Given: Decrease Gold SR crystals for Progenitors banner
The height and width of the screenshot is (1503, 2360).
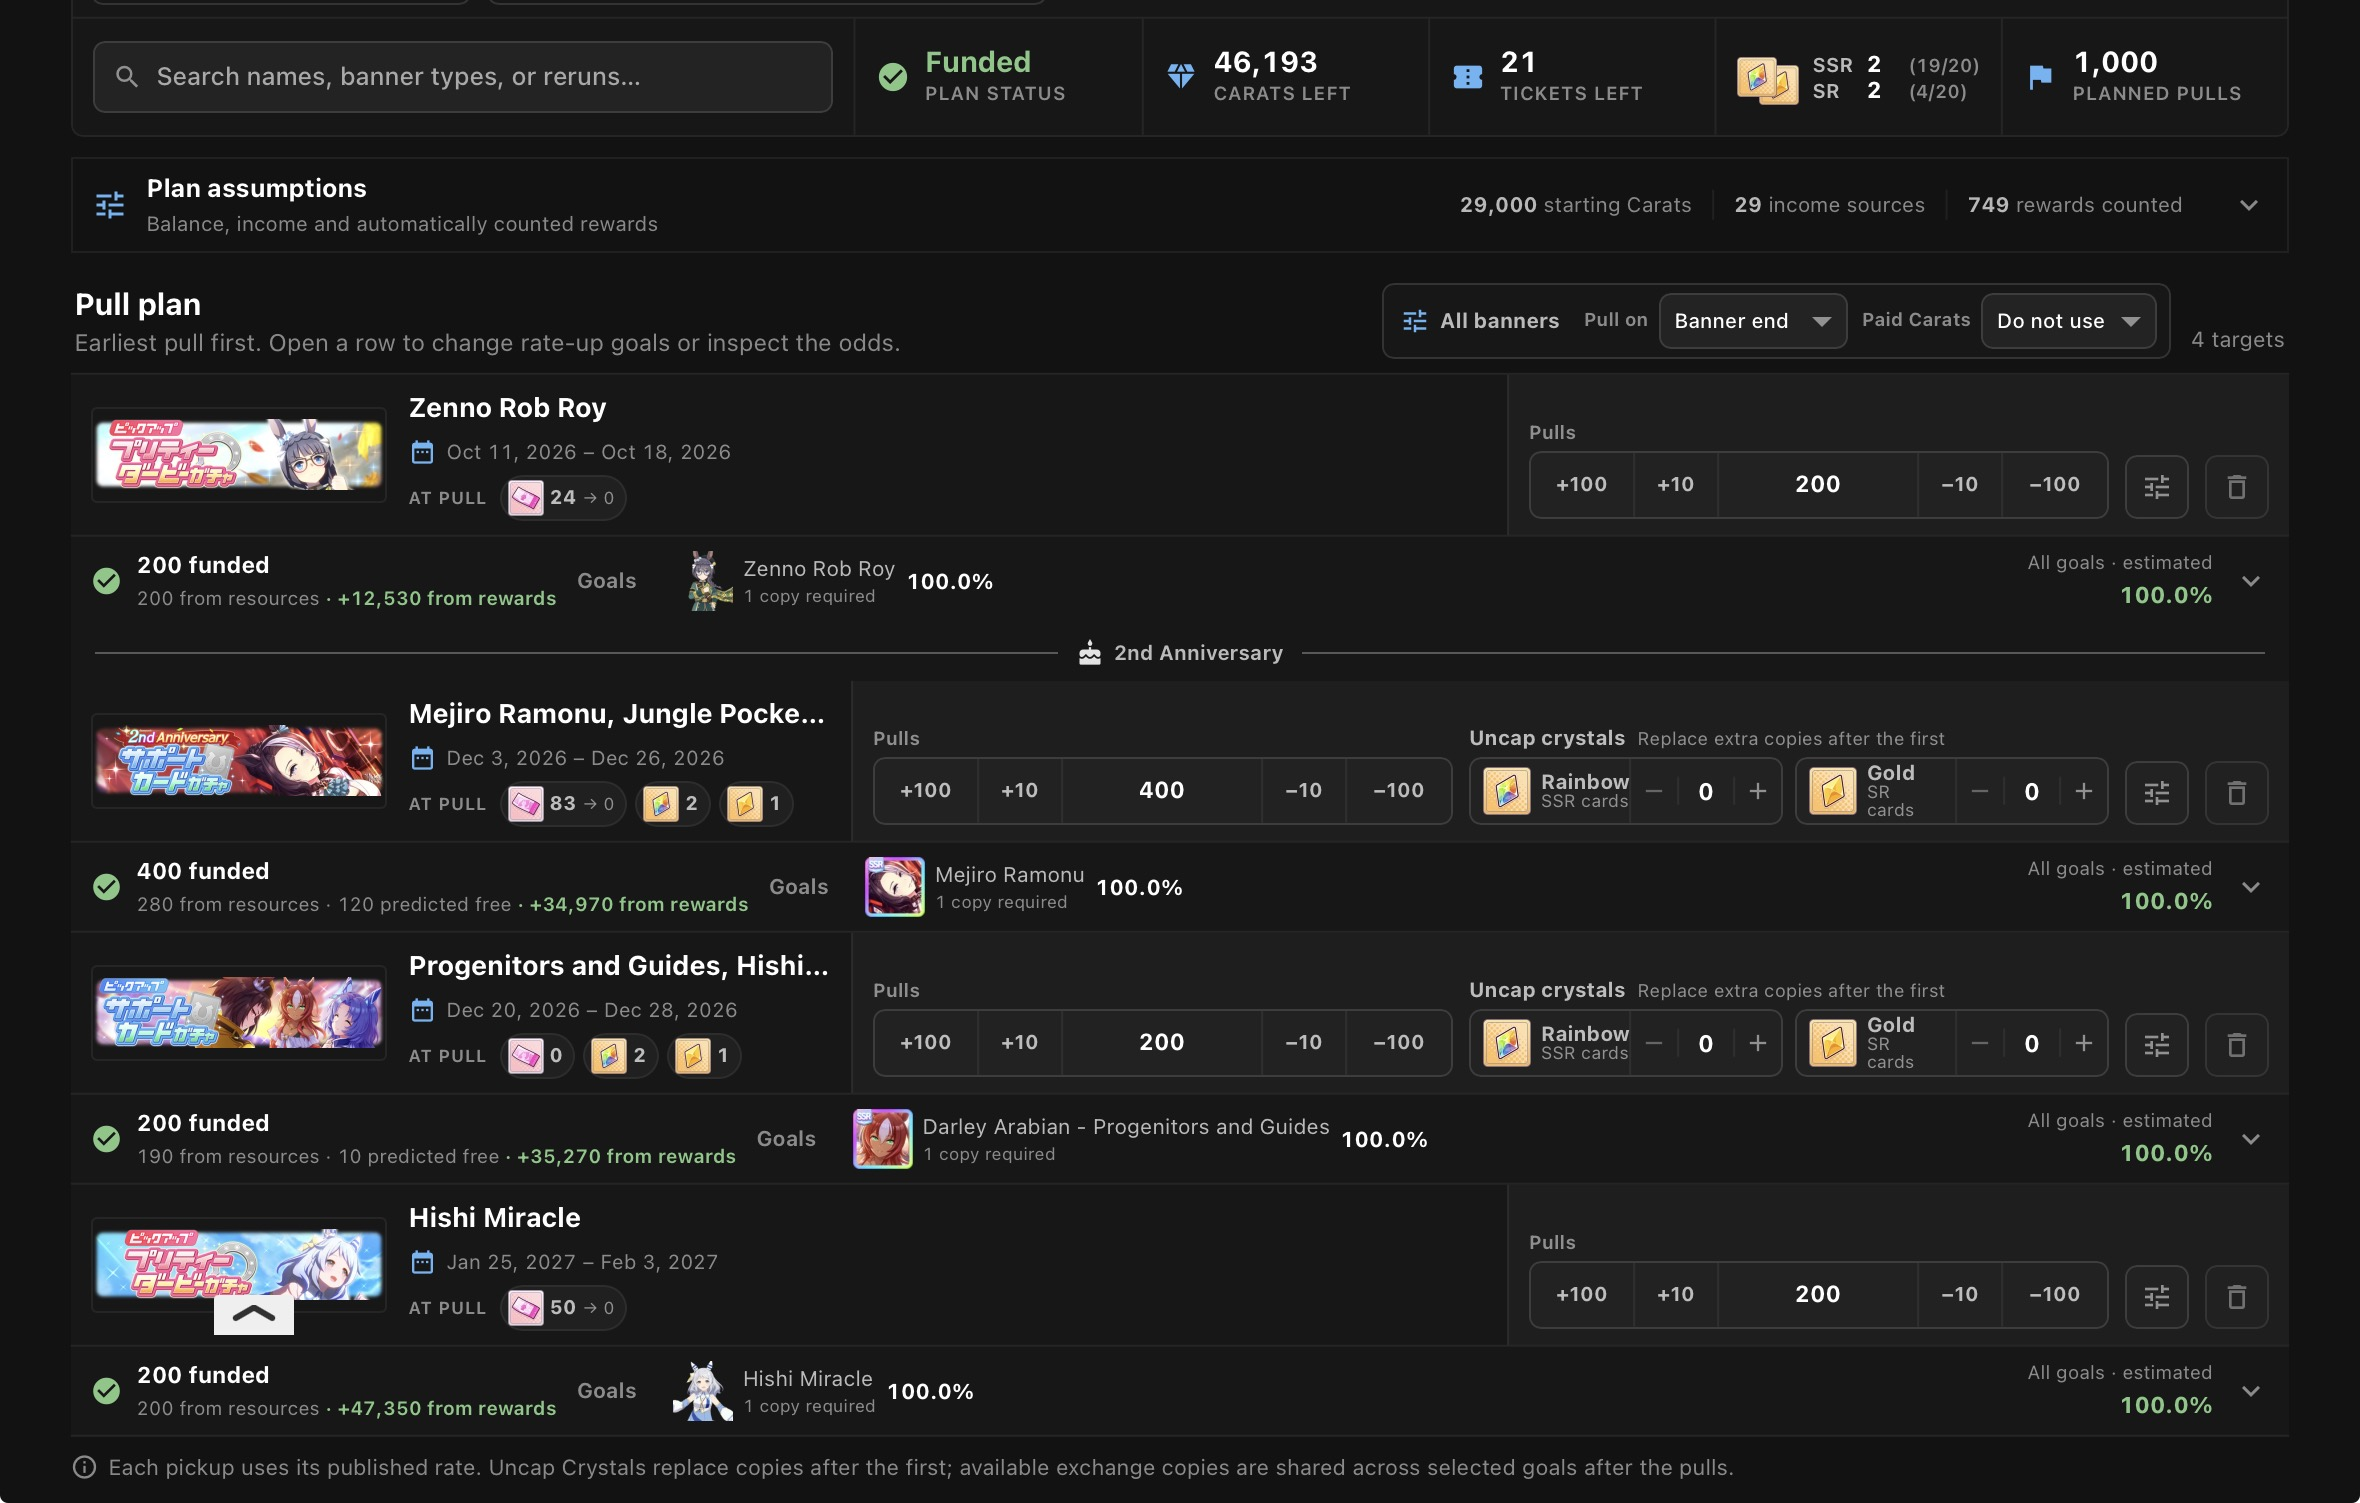Looking at the screenshot, I should (1979, 1044).
